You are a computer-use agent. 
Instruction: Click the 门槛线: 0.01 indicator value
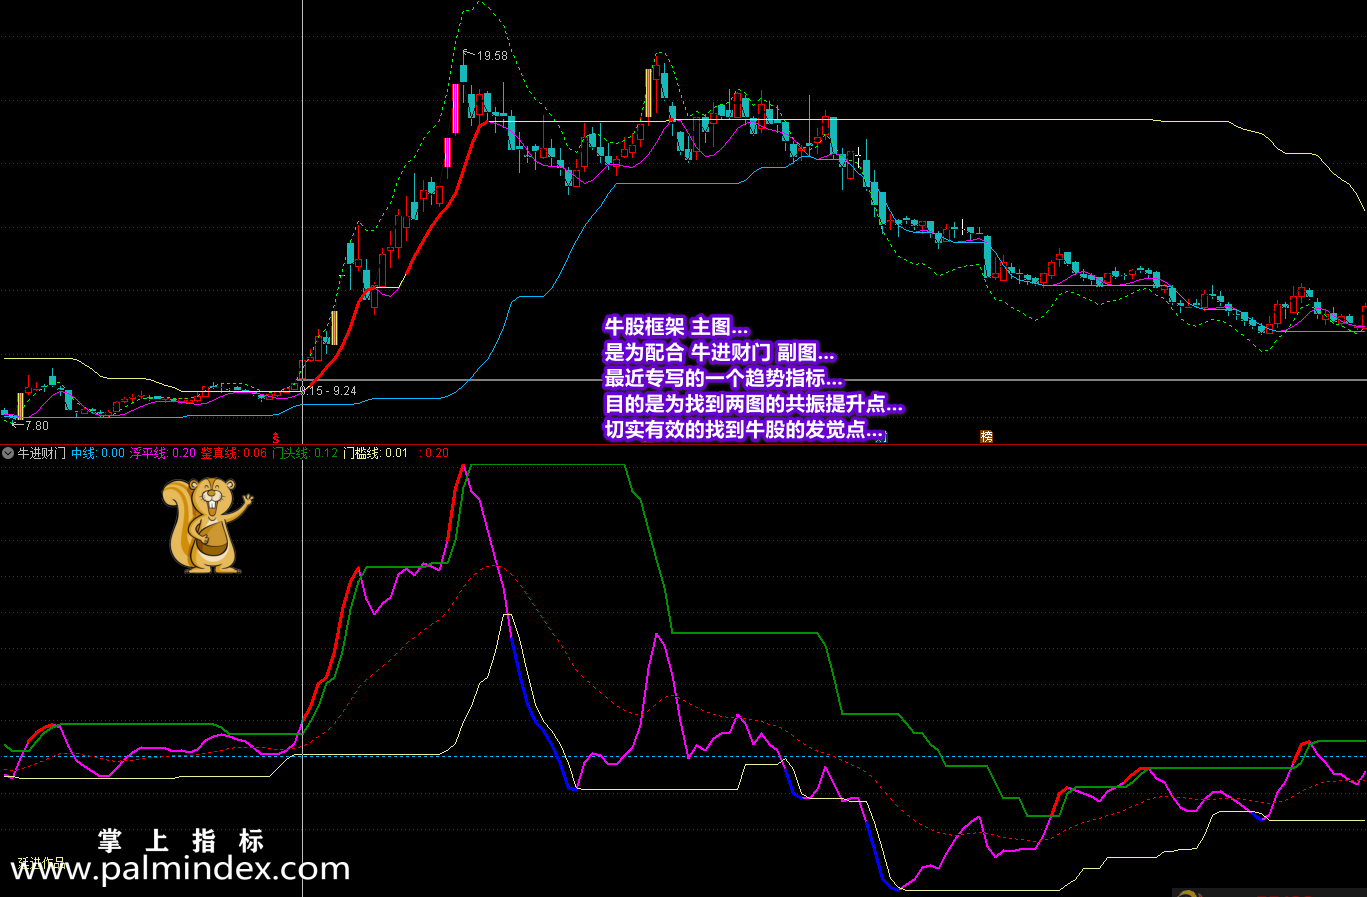point(376,453)
